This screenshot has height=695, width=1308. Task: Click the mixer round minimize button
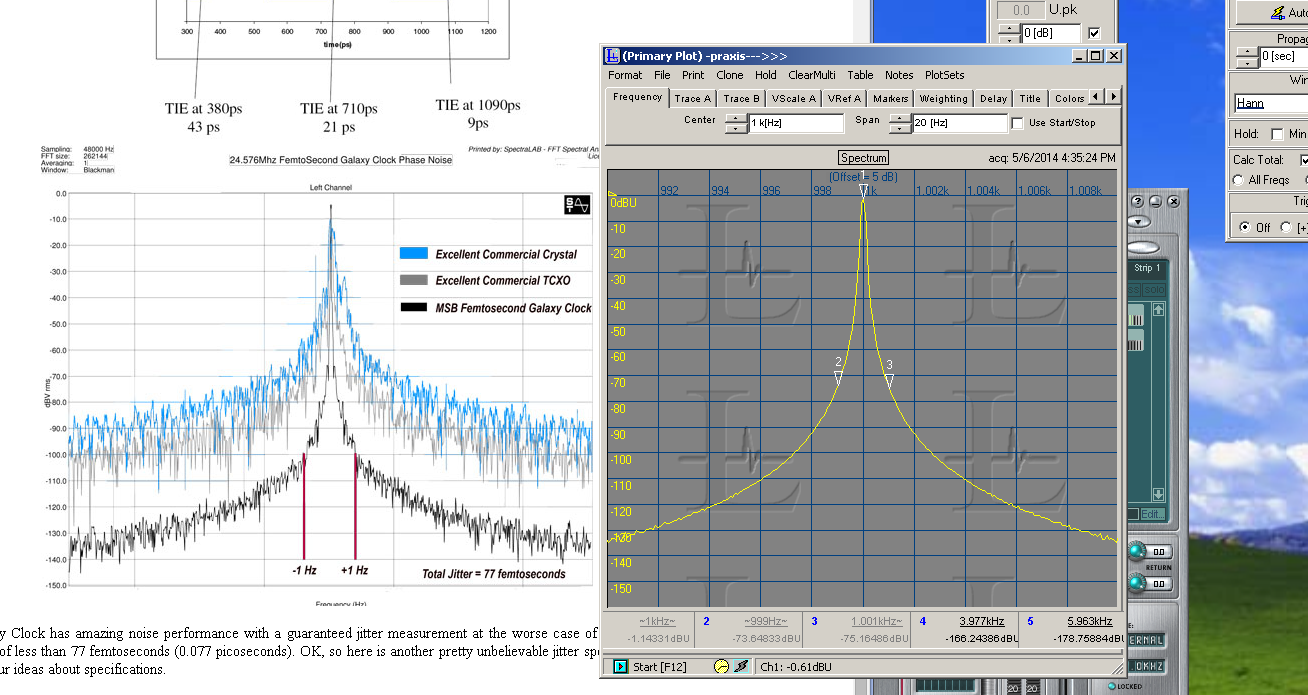tap(1157, 200)
